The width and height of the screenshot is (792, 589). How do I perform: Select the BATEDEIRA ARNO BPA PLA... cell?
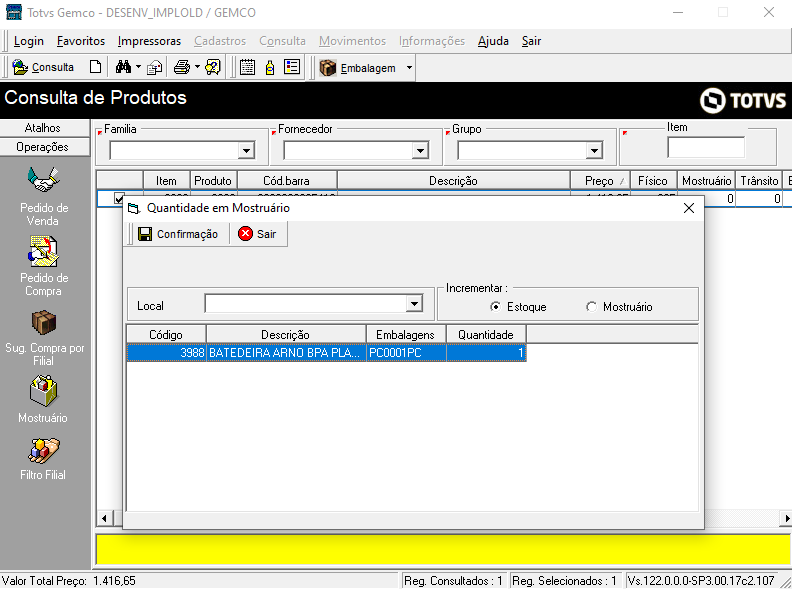[286, 353]
